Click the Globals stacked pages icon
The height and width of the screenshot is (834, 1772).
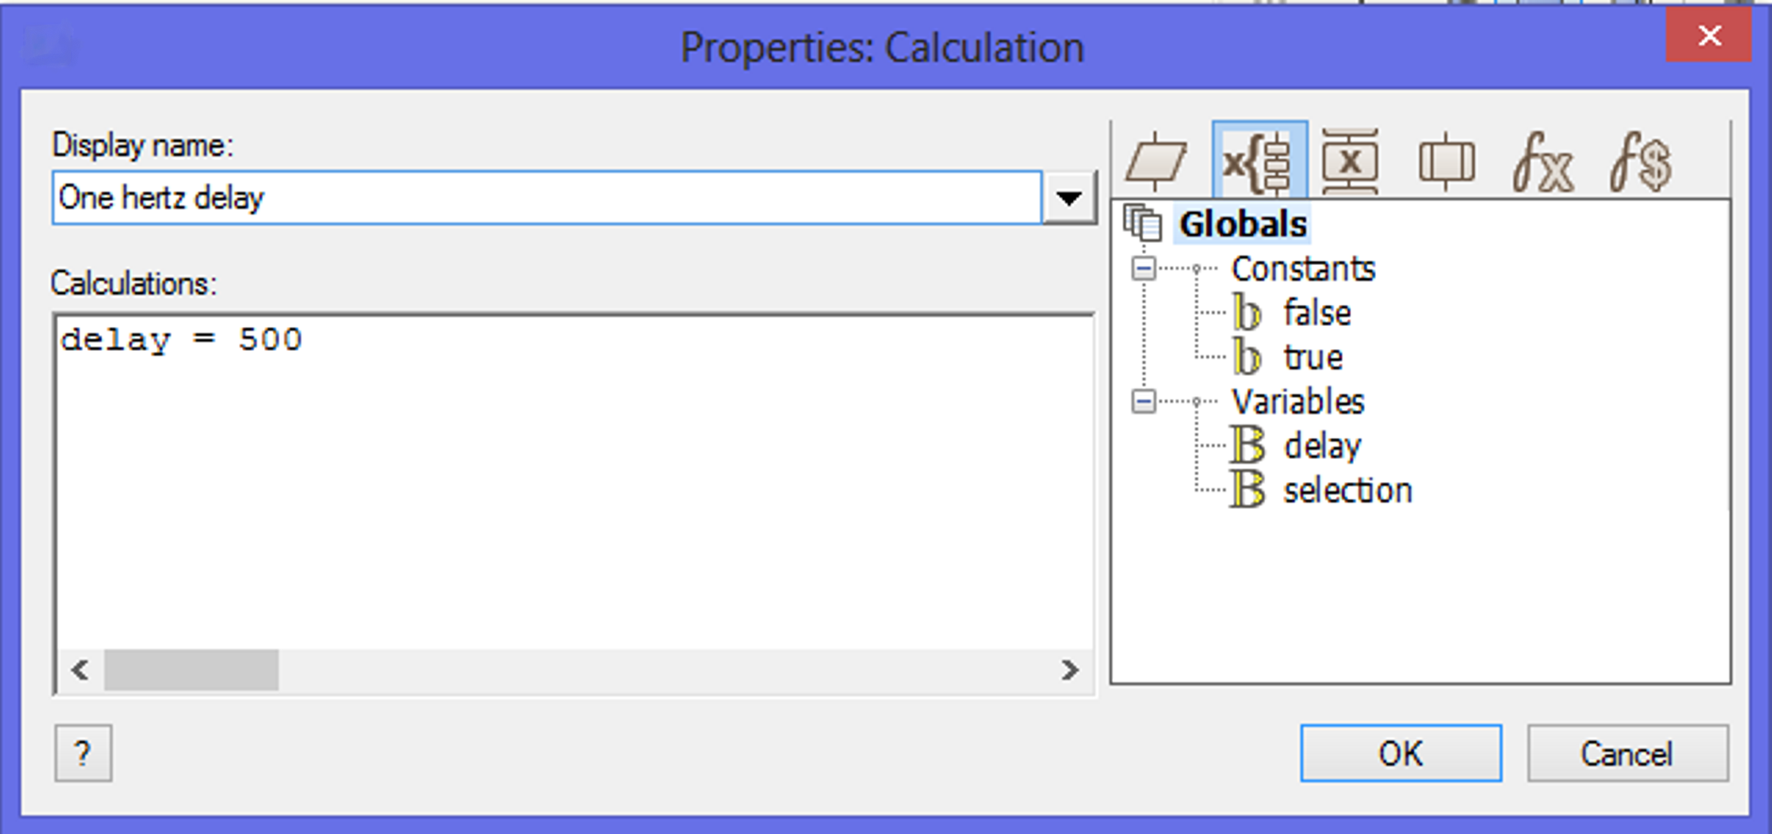click(x=1143, y=223)
